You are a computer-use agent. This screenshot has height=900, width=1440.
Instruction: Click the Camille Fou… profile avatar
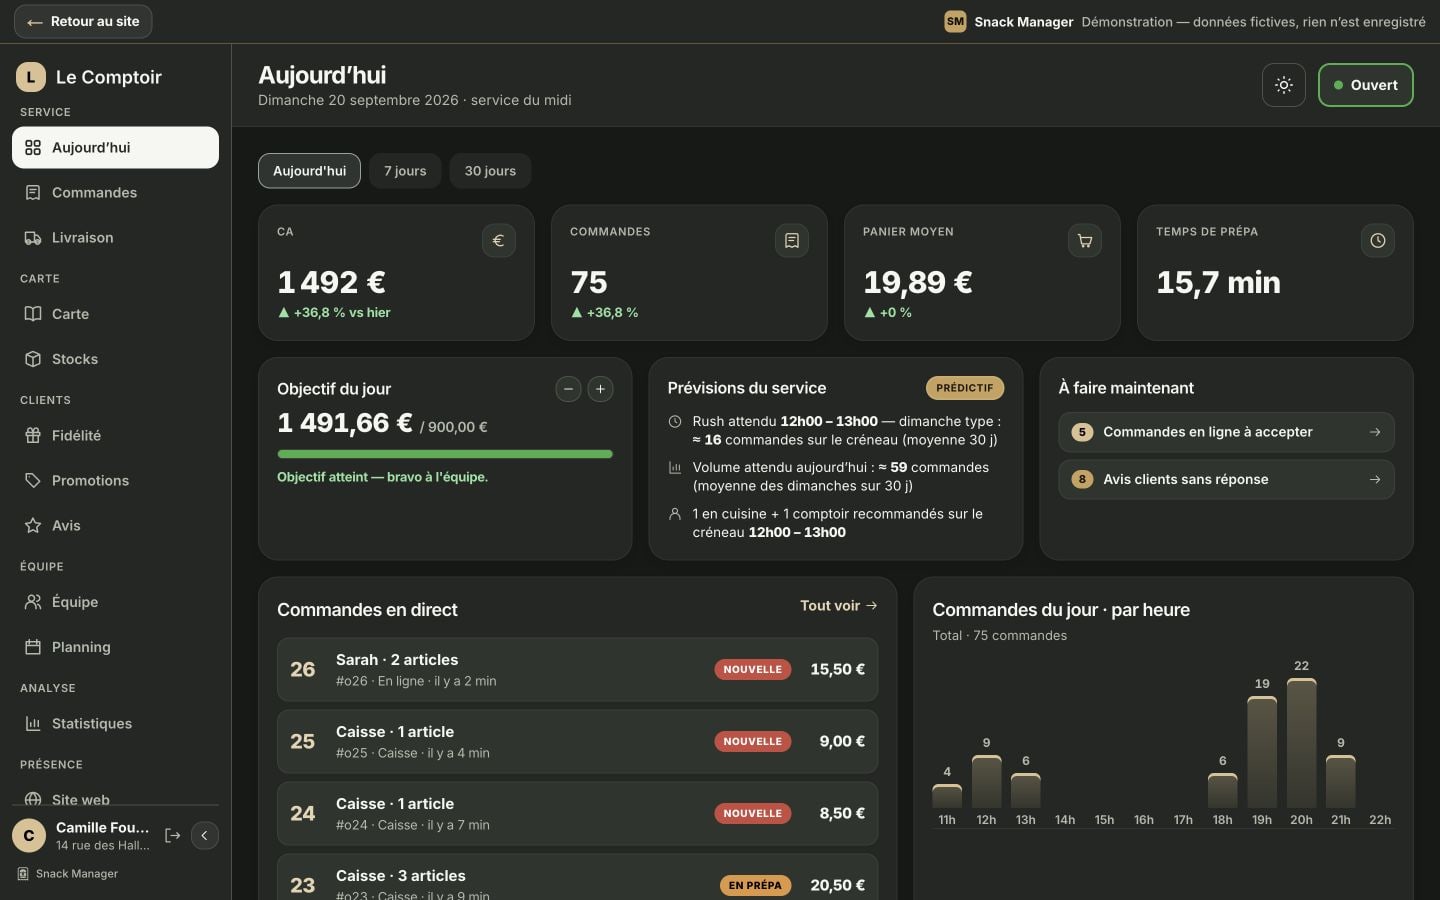(29, 836)
